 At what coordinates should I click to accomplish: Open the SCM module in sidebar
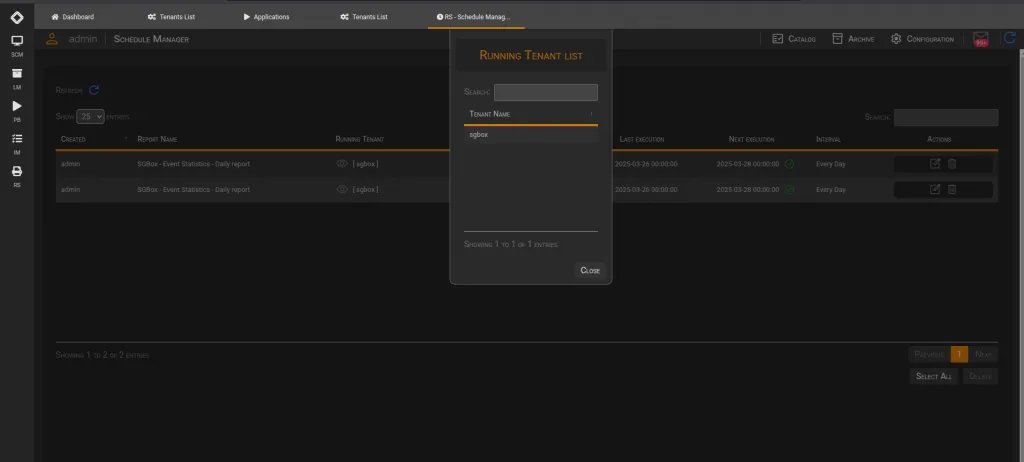(17, 45)
